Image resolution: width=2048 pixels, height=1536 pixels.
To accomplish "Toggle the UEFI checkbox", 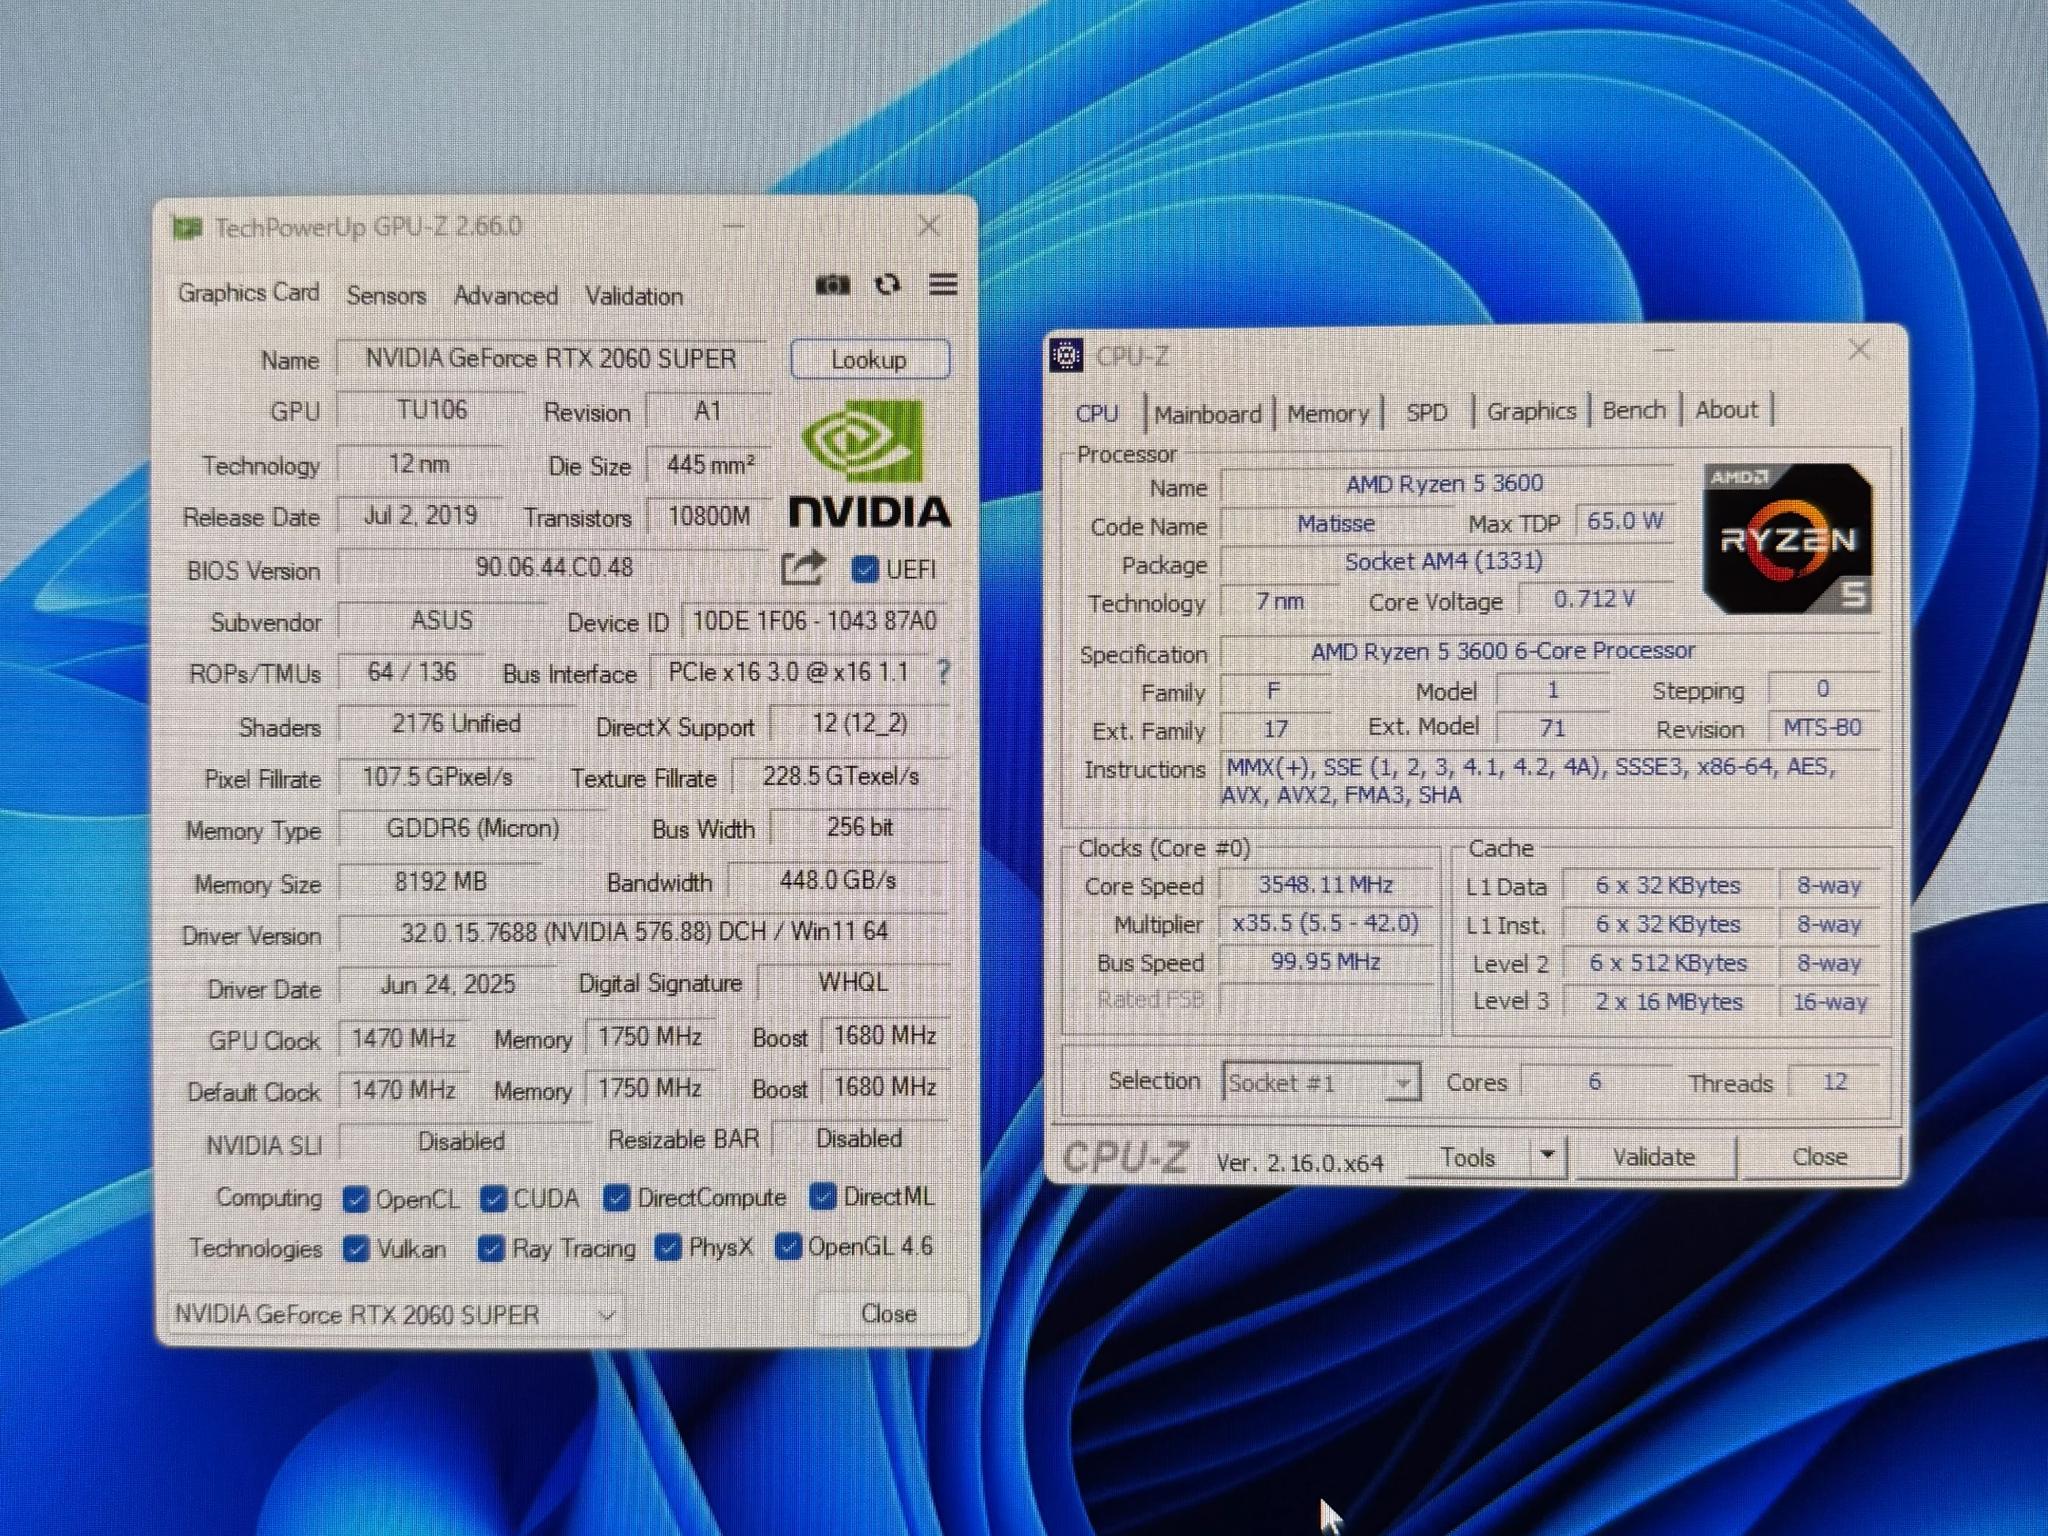I will point(864,569).
